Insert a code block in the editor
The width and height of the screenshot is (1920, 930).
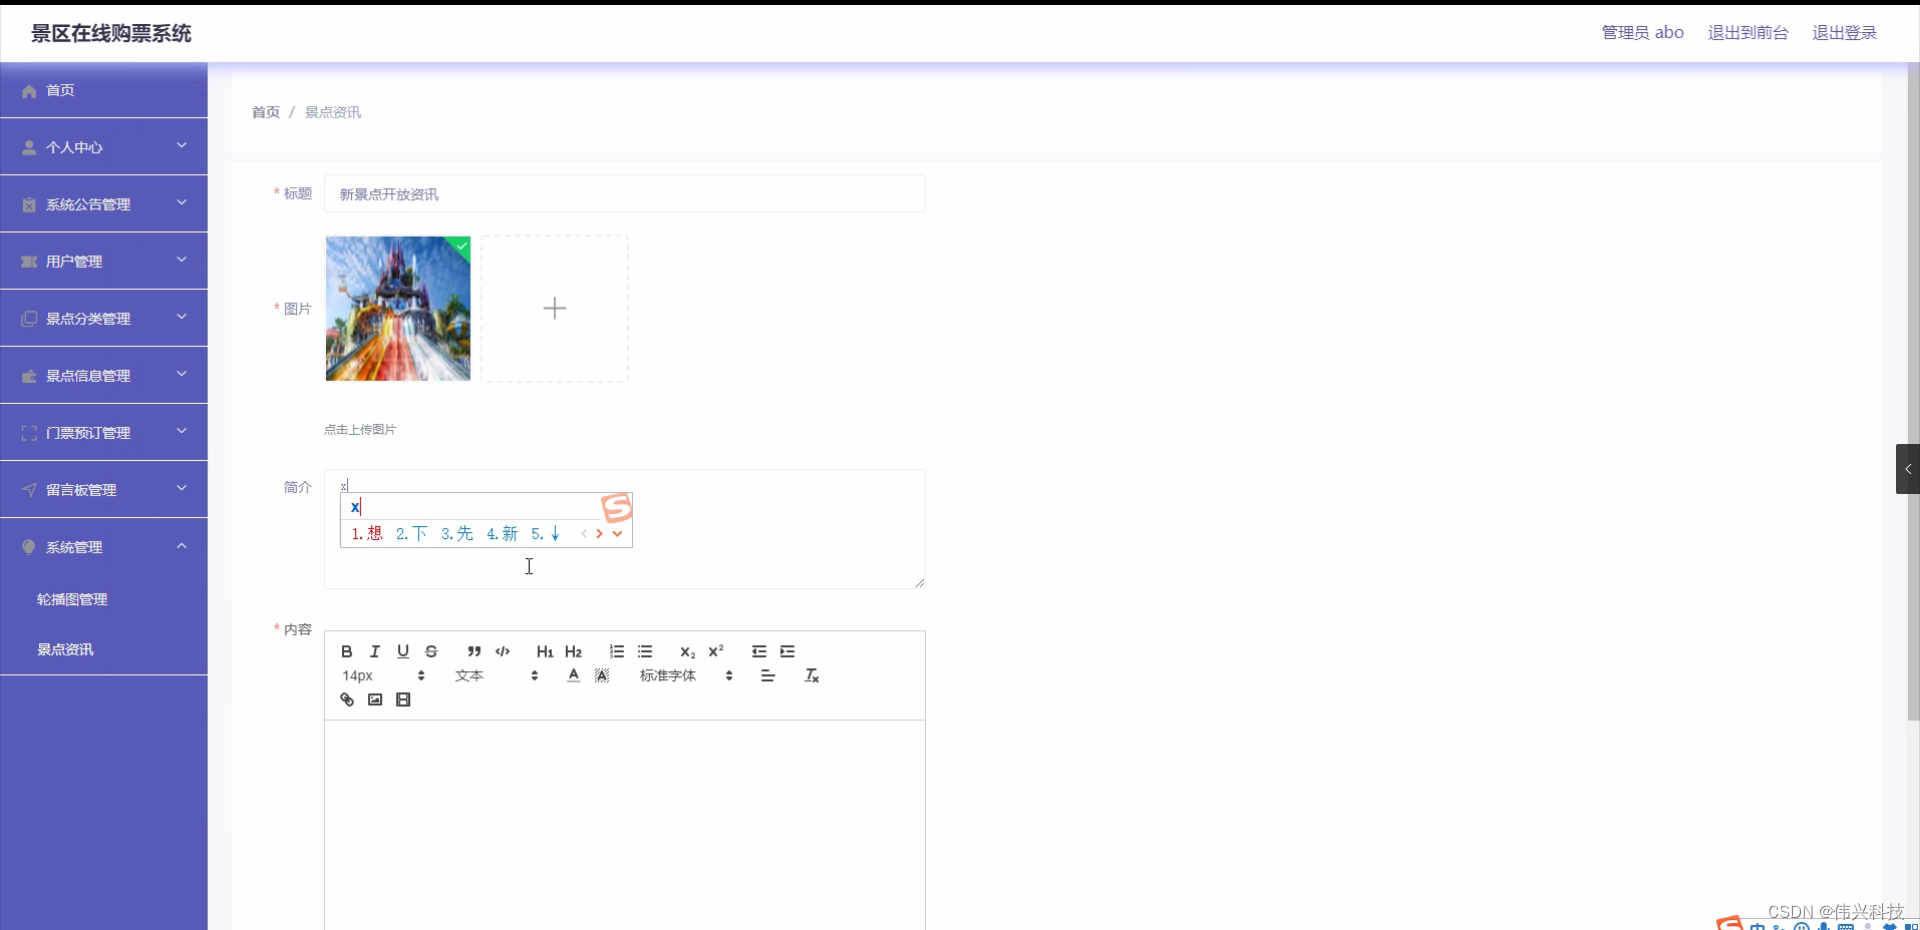tap(502, 651)
